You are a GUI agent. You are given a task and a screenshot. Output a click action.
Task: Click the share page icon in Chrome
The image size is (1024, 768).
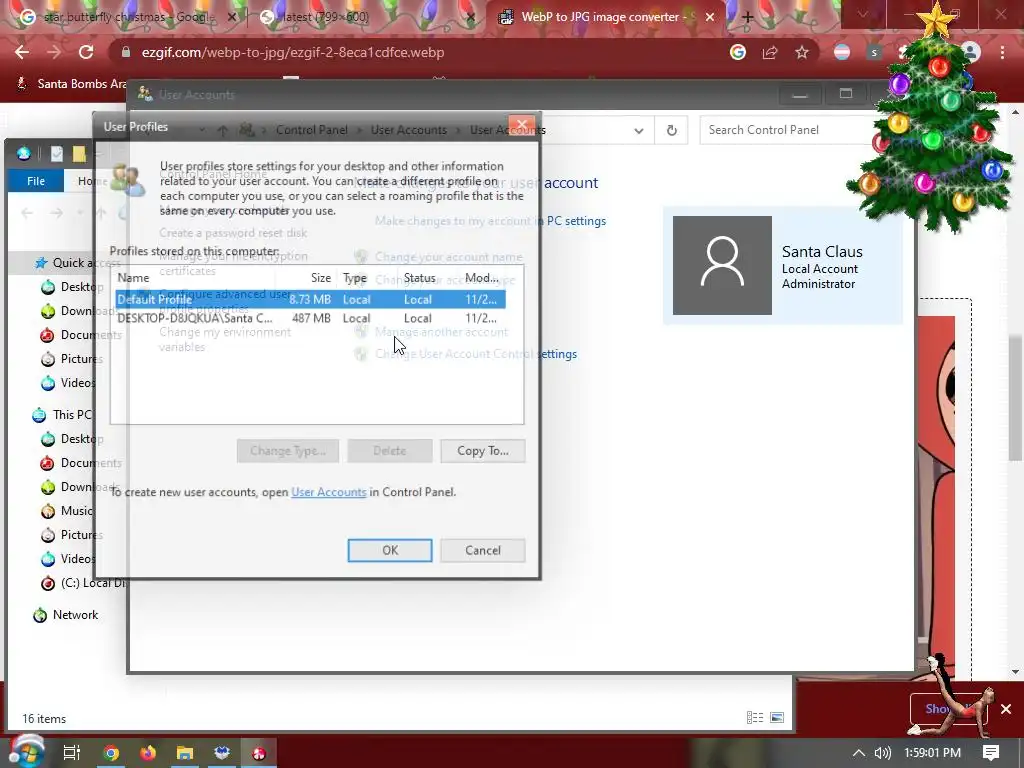[770, 52]
